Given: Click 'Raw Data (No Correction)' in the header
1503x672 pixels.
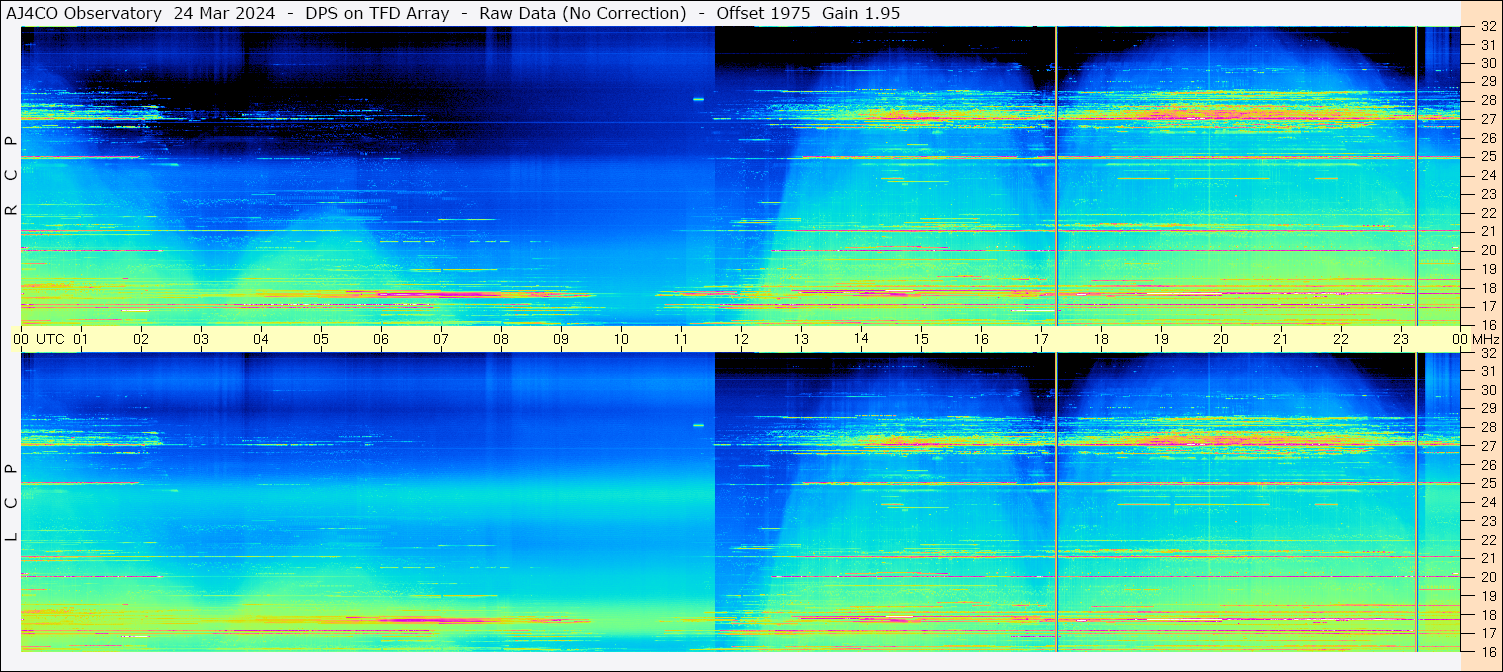Looking at the screenshot, I should click(582, 13).
